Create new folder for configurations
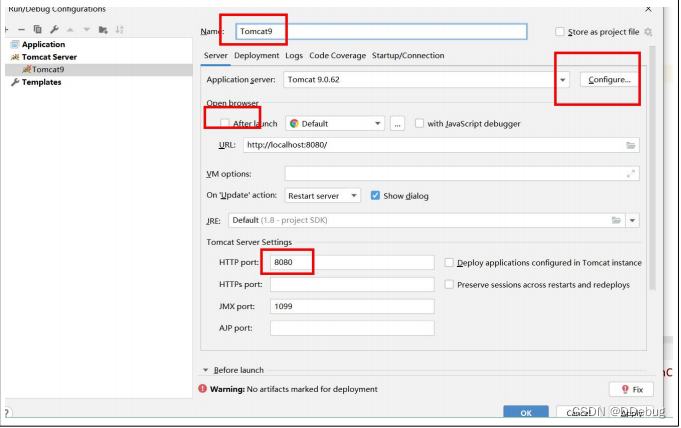This screenshot has width=681, height=428. [103, 30]
